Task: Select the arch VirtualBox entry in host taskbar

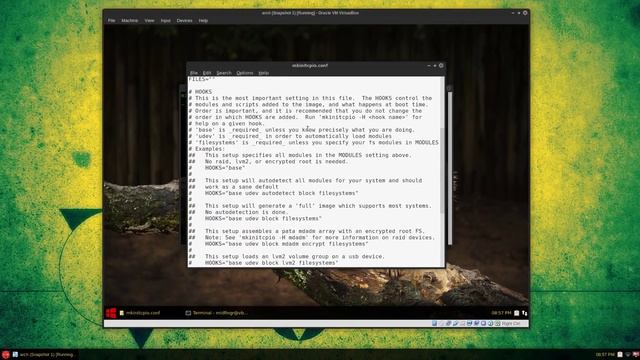Action: point(43,355)
